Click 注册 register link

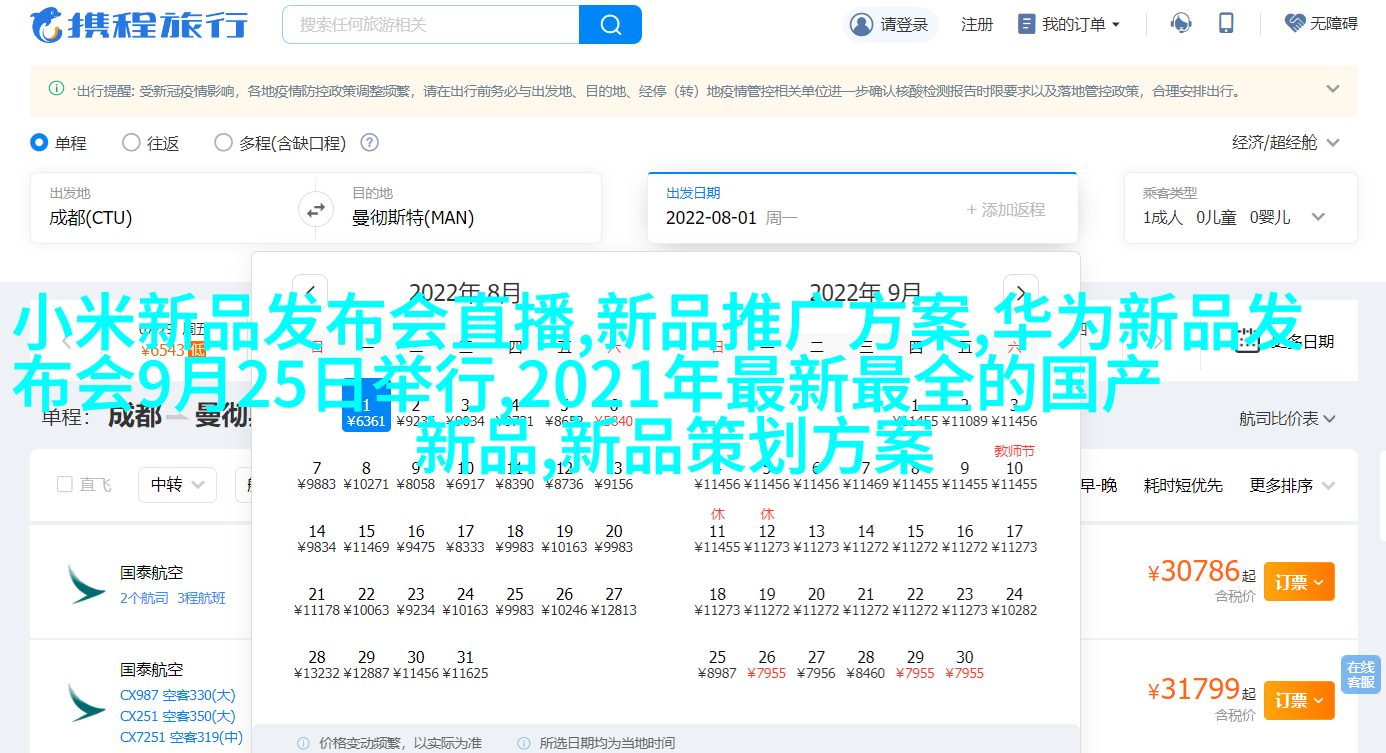click(x=977, y=24)
